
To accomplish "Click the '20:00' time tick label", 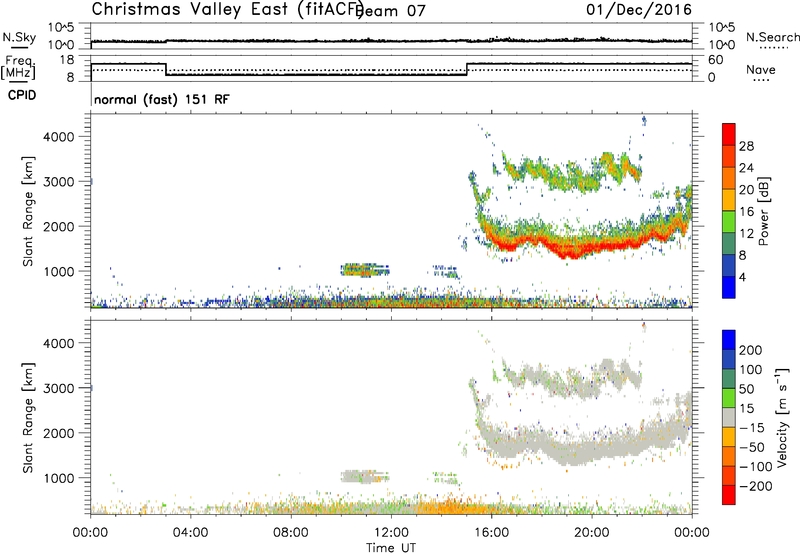I will pyautogui.click(x=592, y=533).
